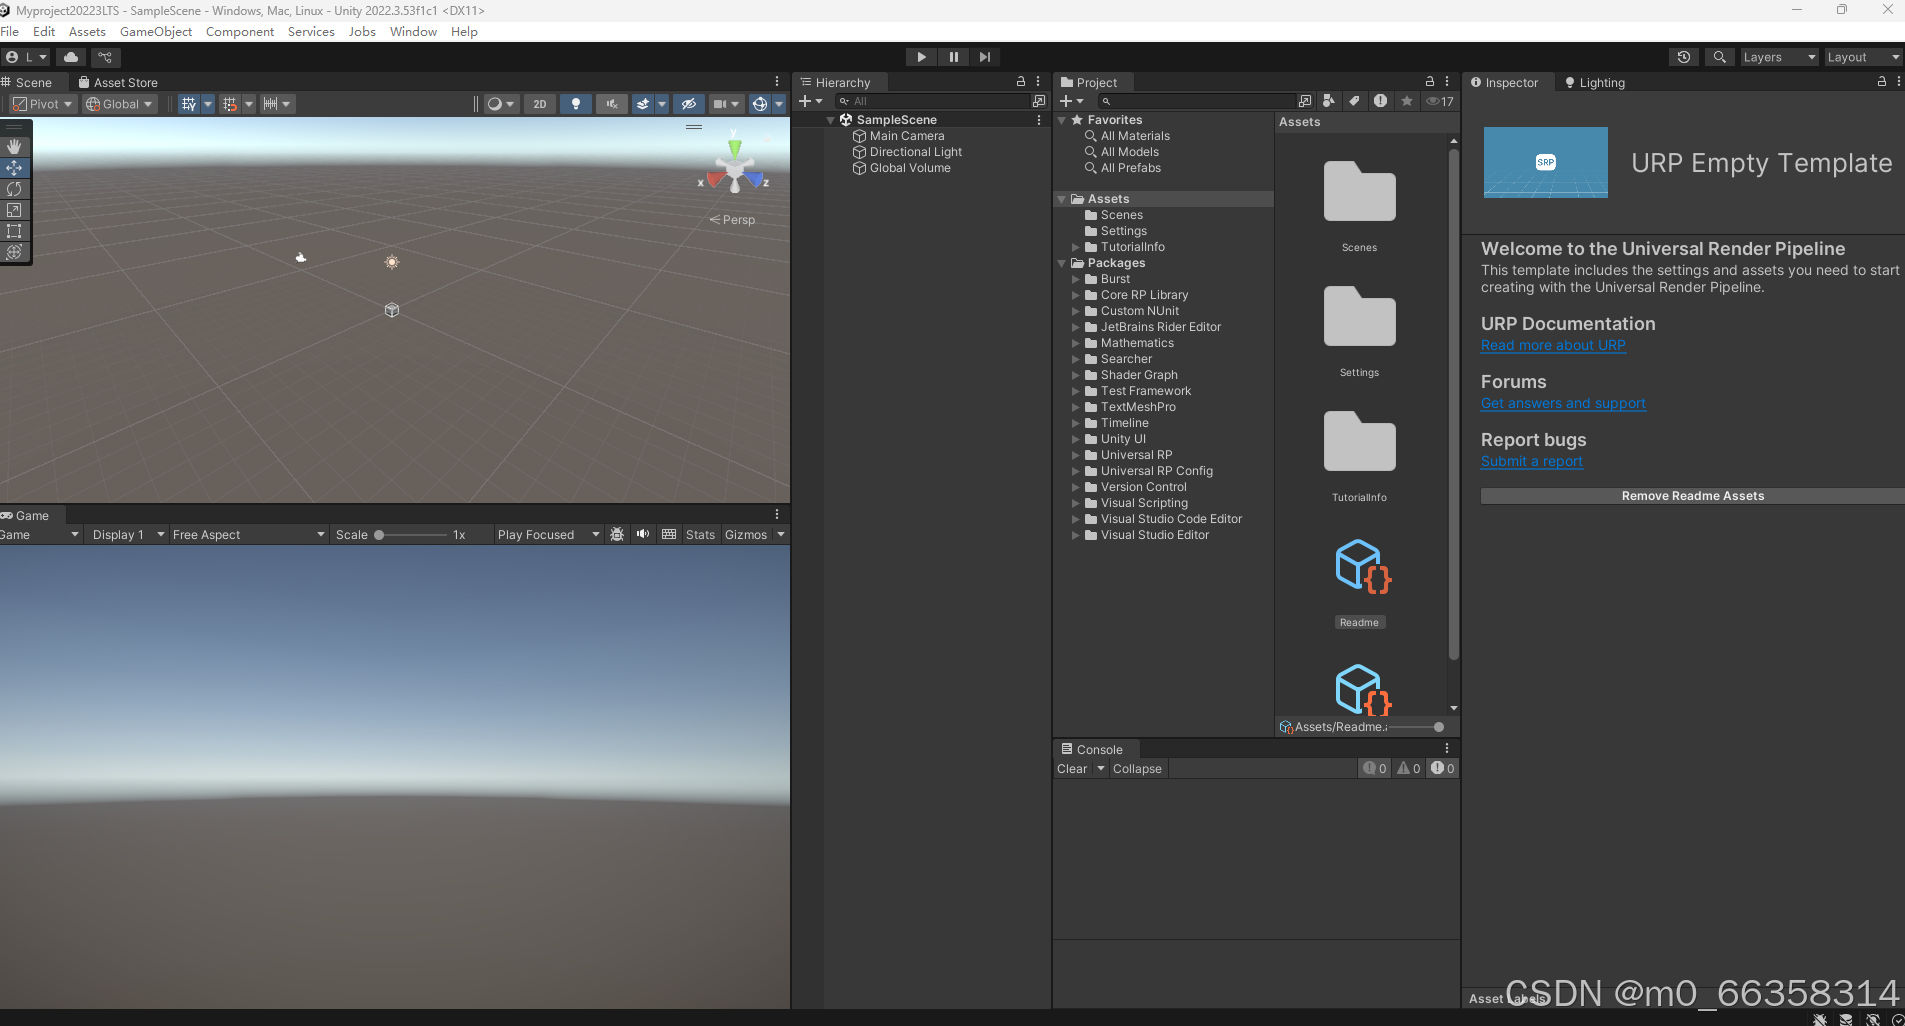Open the Component menu
The height and width of the screenshot is (1026, 1905).
[240, 31]
